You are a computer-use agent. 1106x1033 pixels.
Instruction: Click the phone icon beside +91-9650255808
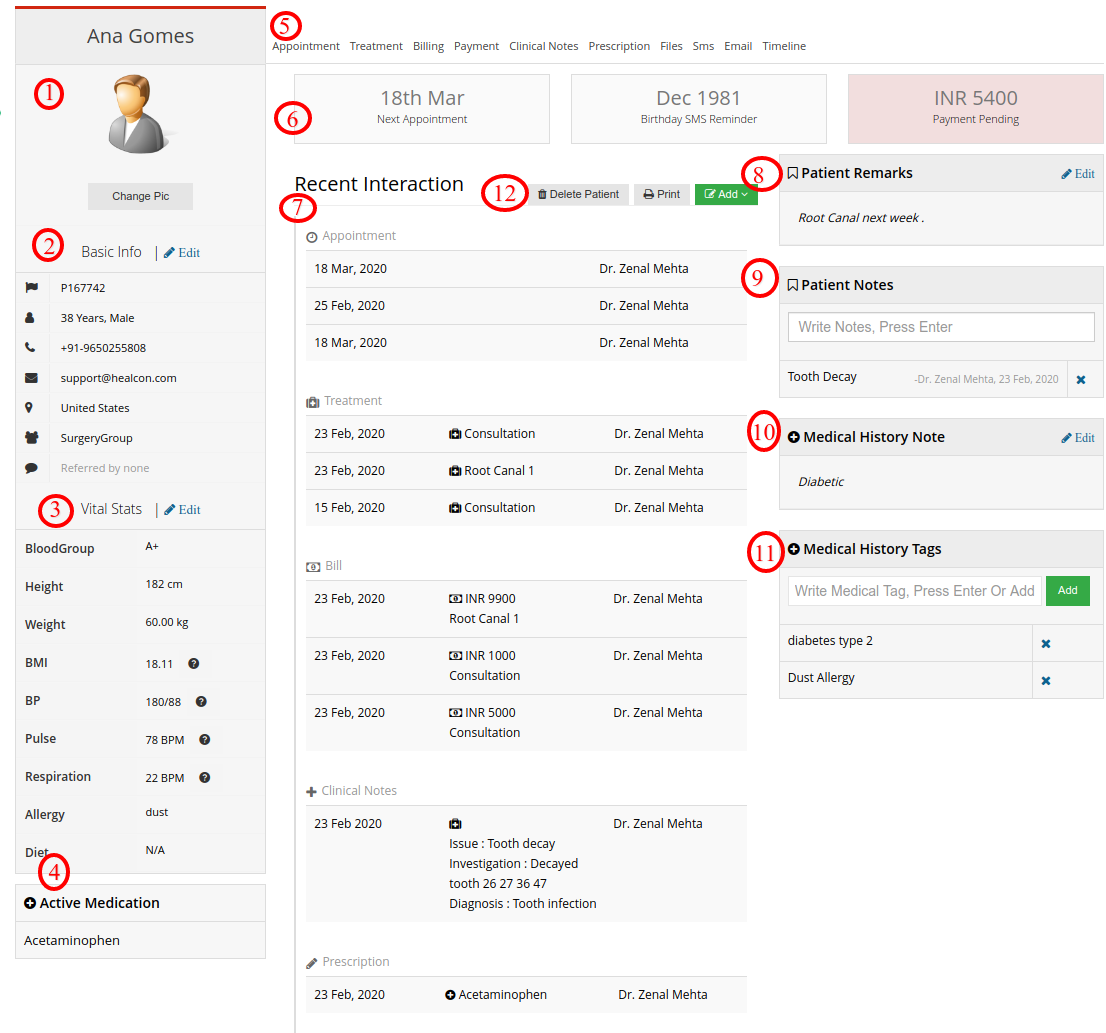point(30,348)
